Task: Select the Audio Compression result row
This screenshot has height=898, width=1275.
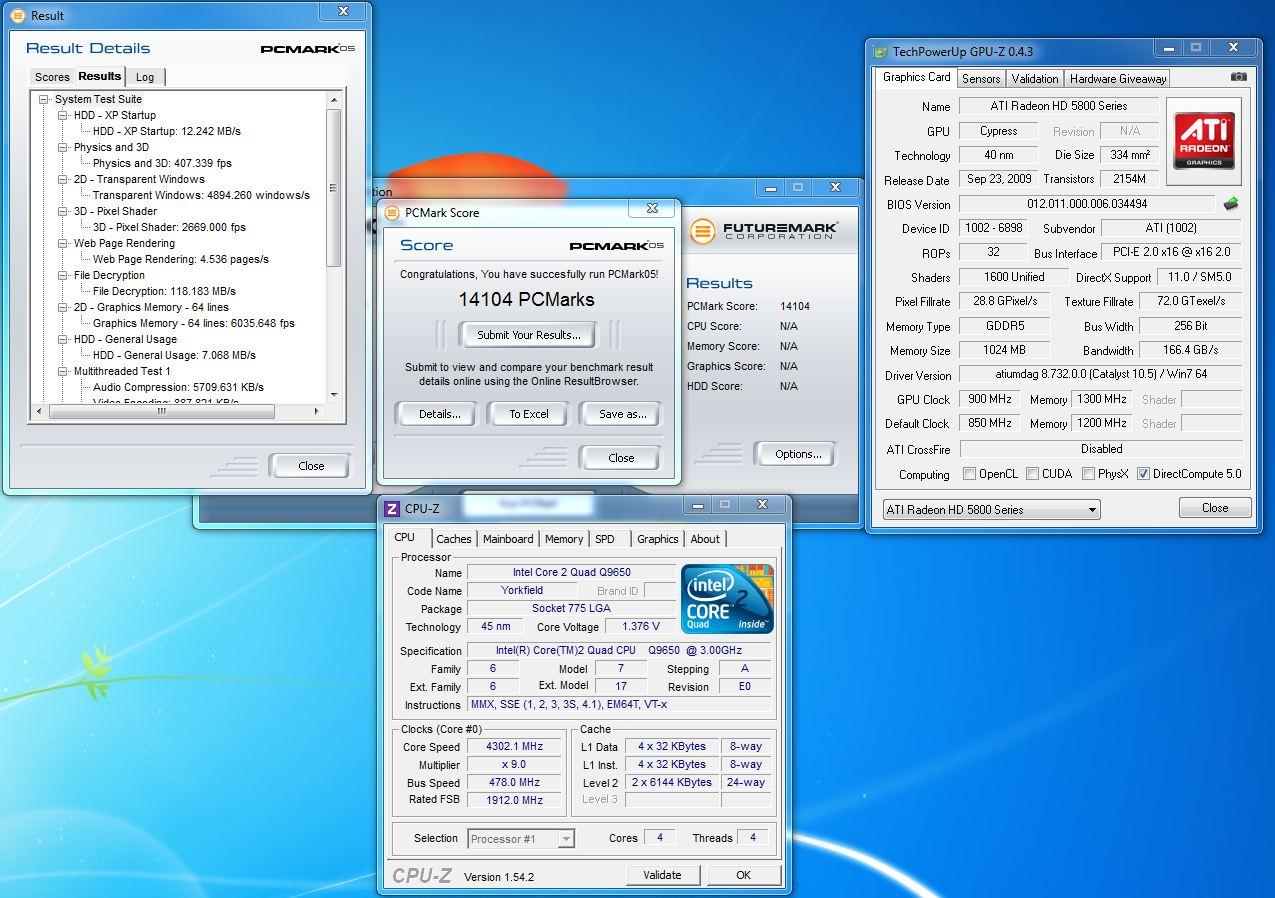Action: point(178,387)
